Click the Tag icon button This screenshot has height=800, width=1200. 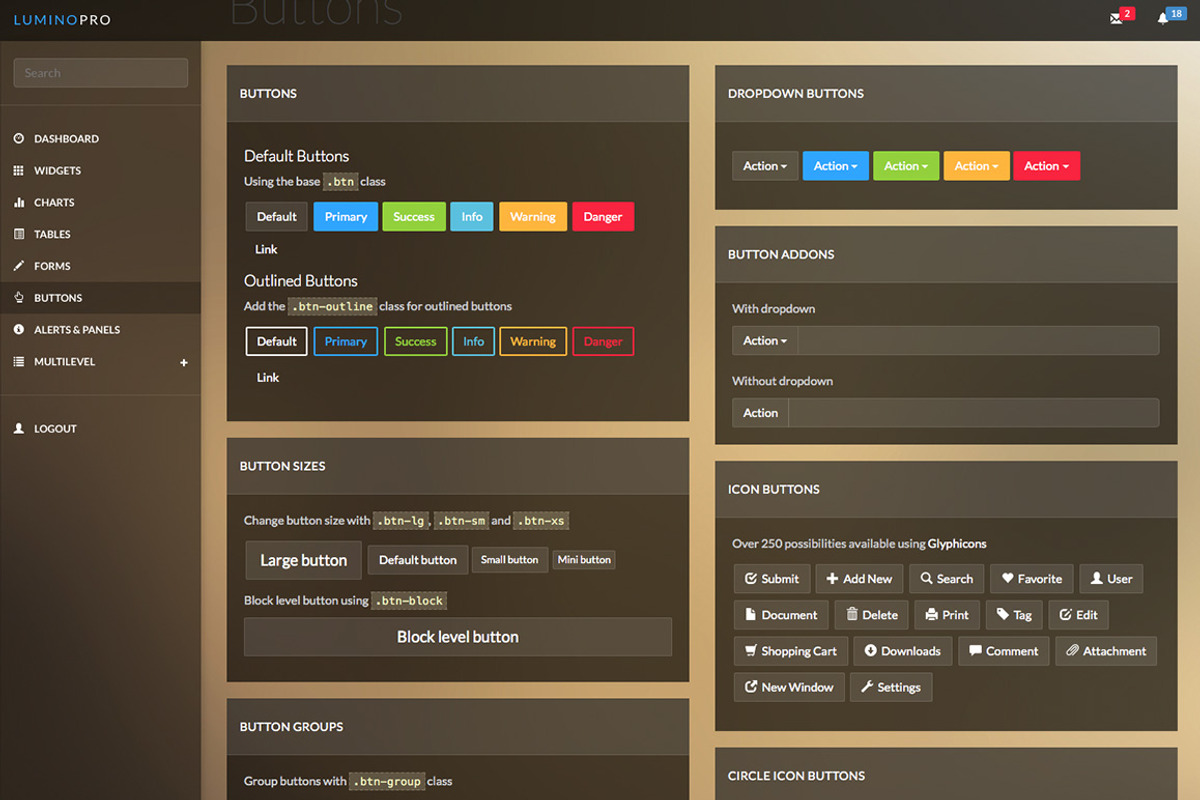tap(1014, 615)
